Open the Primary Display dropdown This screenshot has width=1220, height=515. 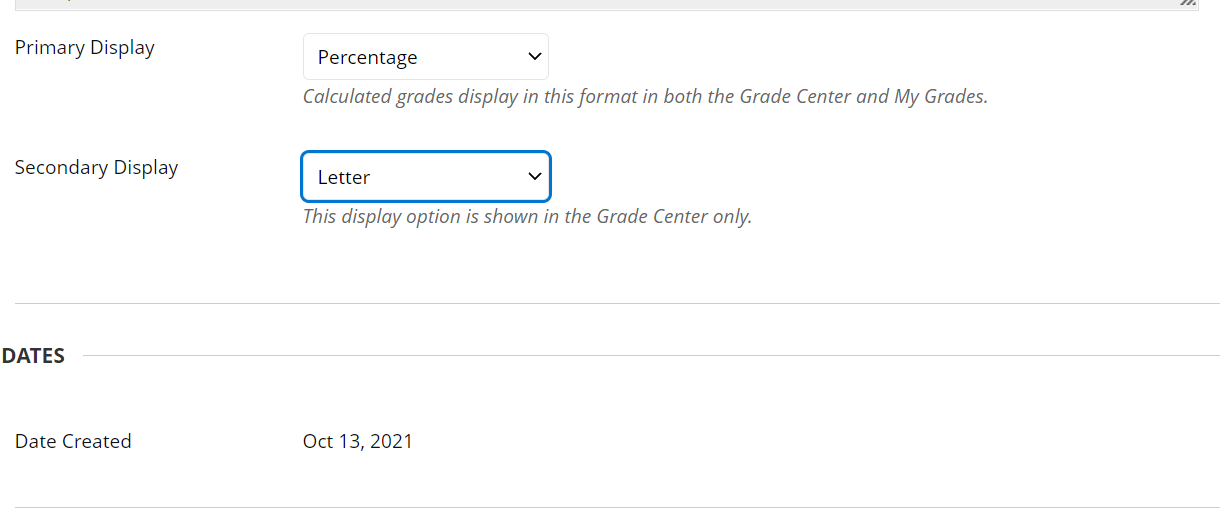425,57
